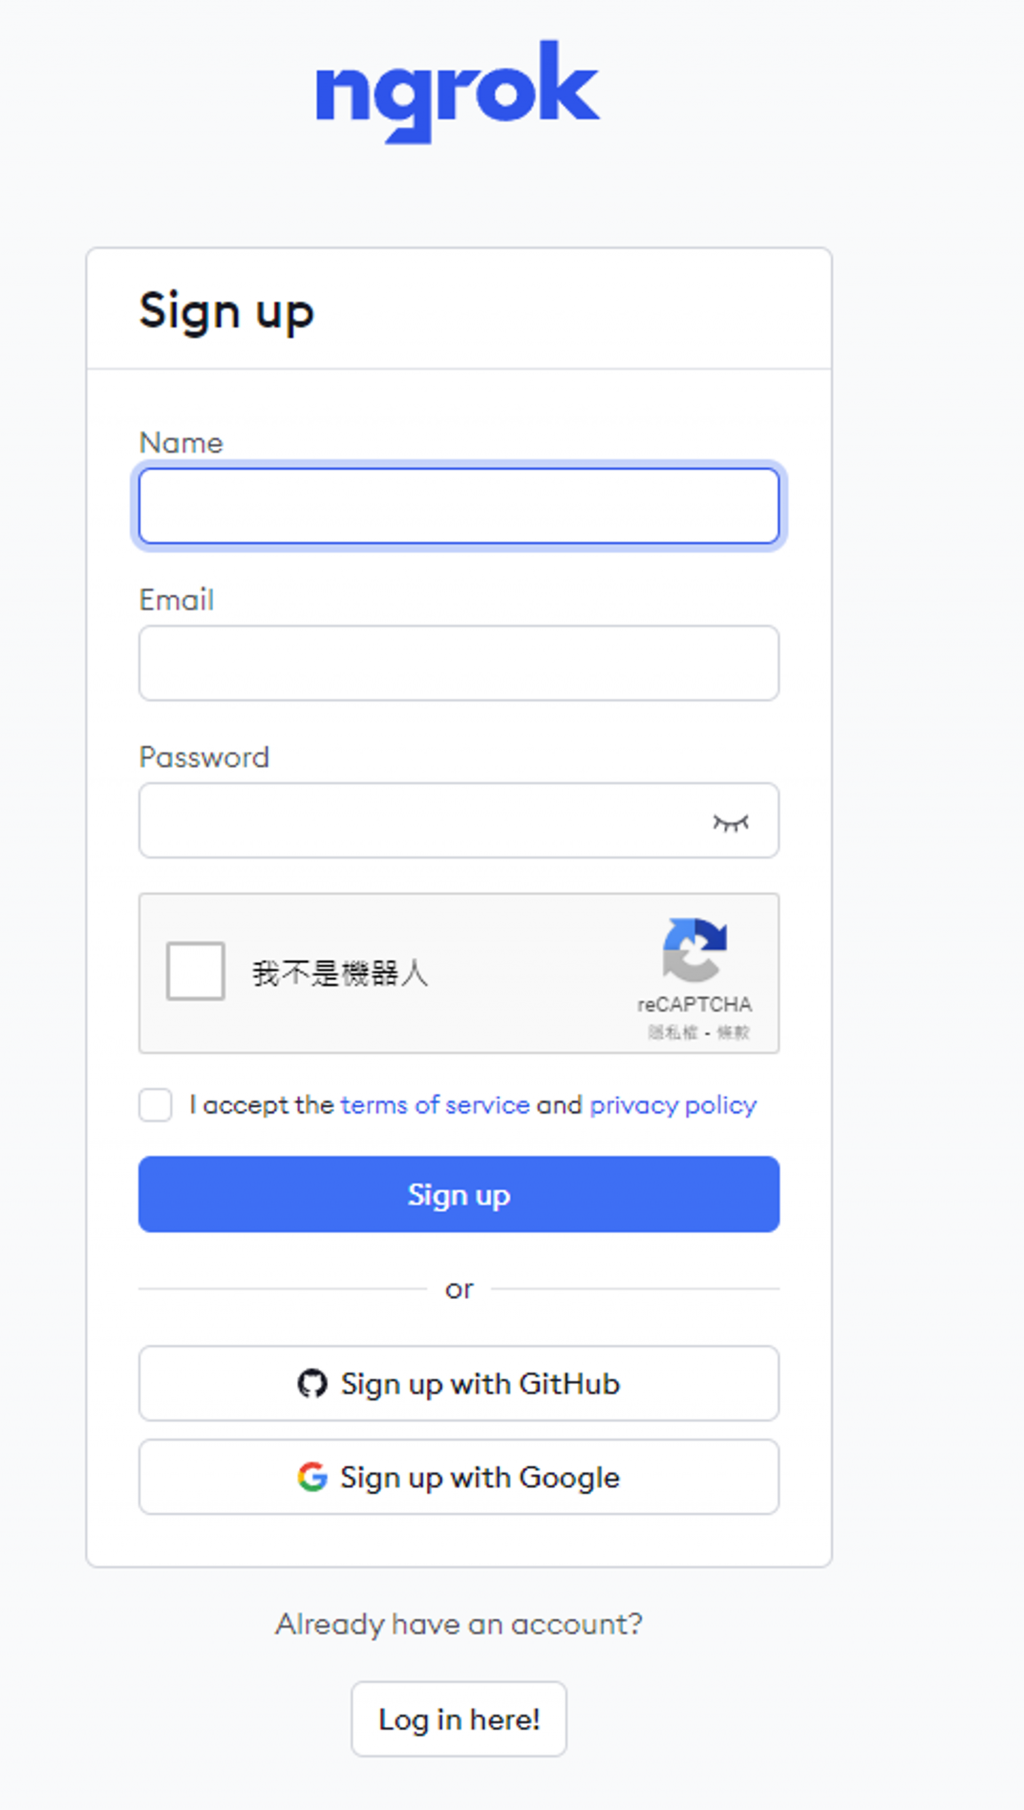Submit the blue Sign up button
The image size is (1024, 1810).
tap(459, 1194)
